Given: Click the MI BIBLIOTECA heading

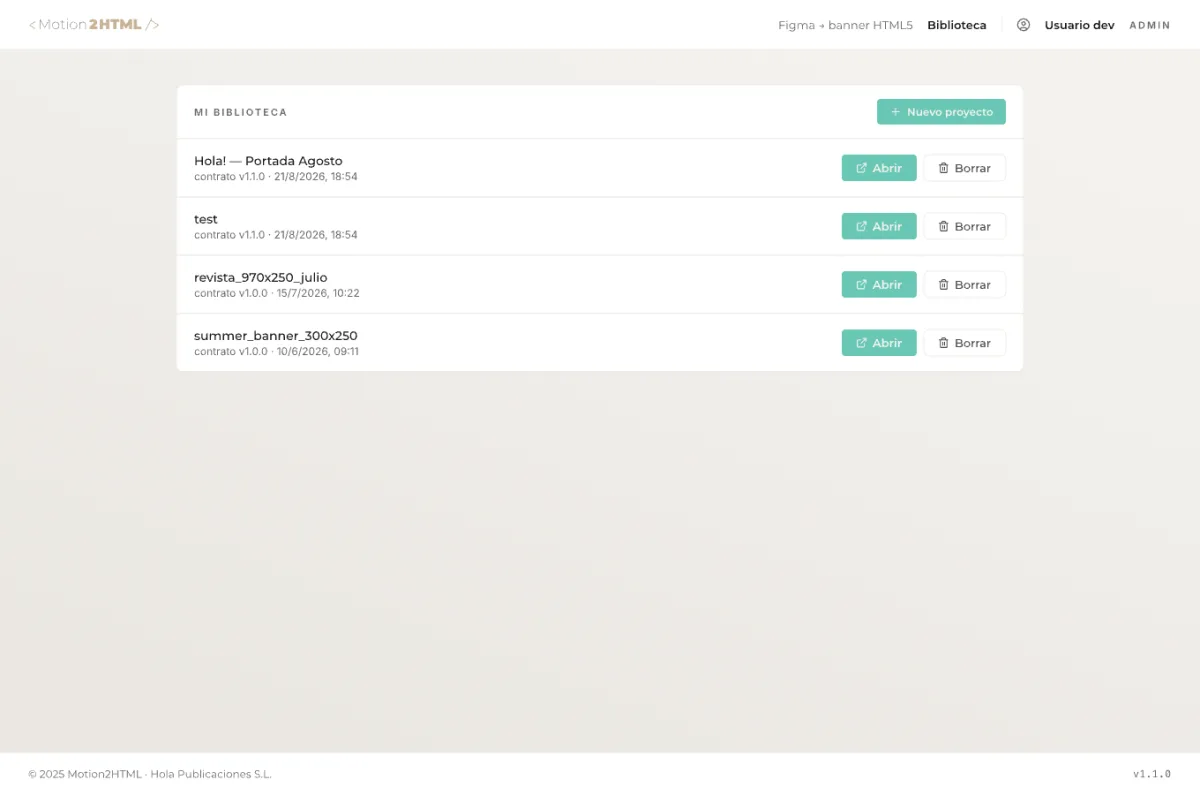Looking at the screenshot, I should tap(241, 112).
